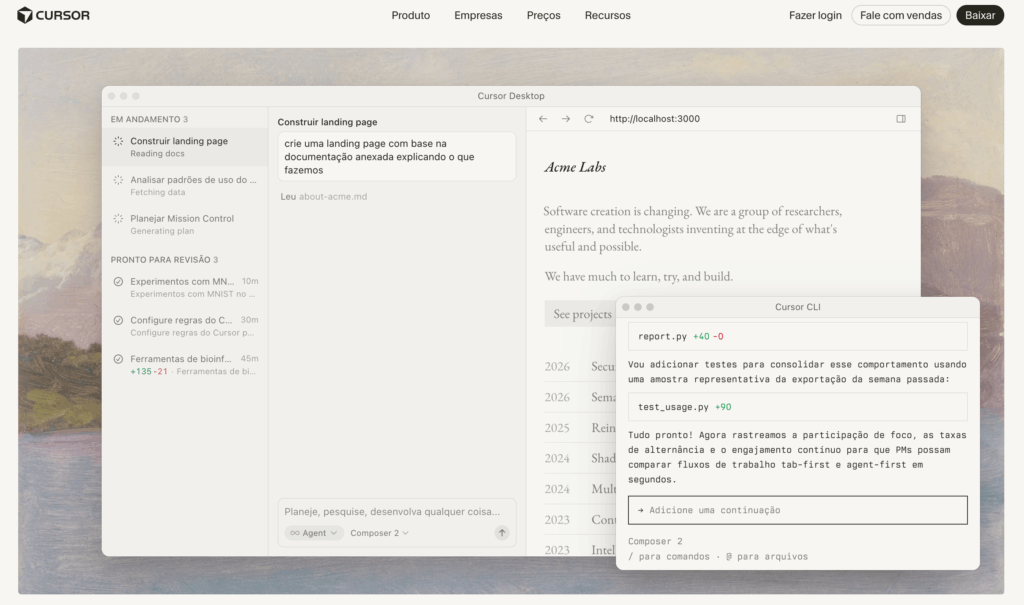Click Fazer login link
1024x605 pixels.
815,15
